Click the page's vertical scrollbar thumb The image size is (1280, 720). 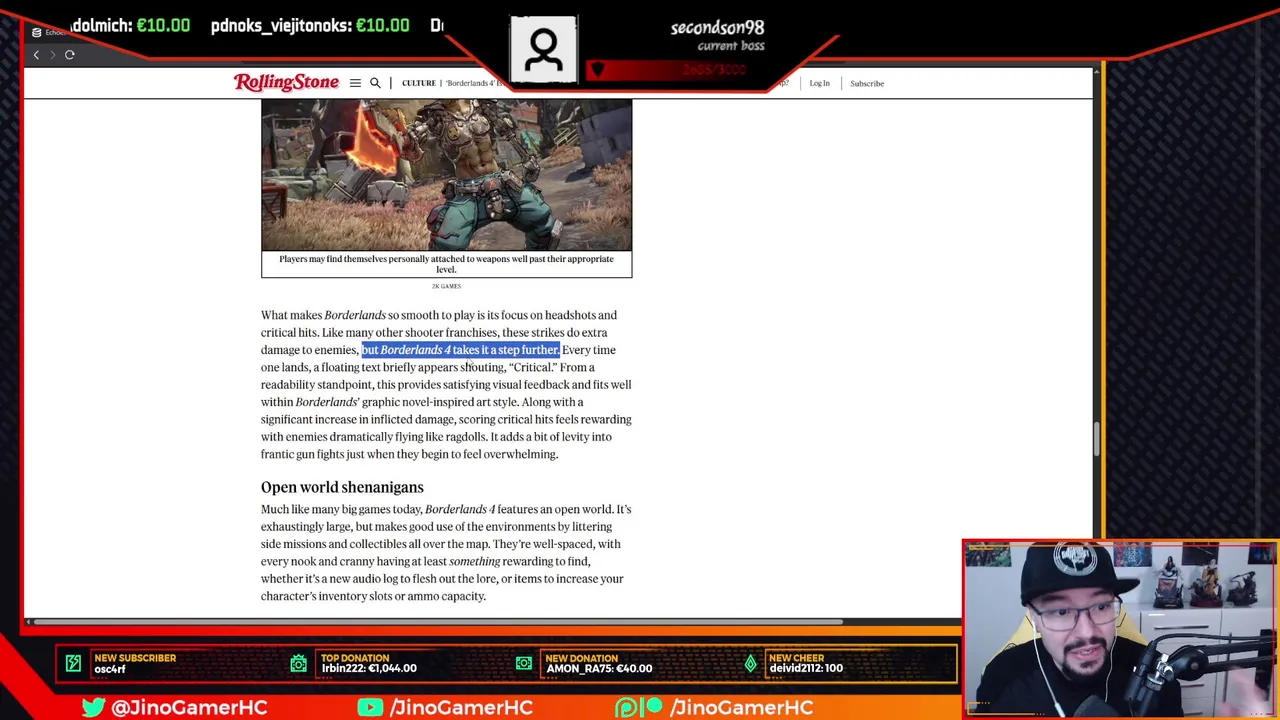(x=1097, y=438)
